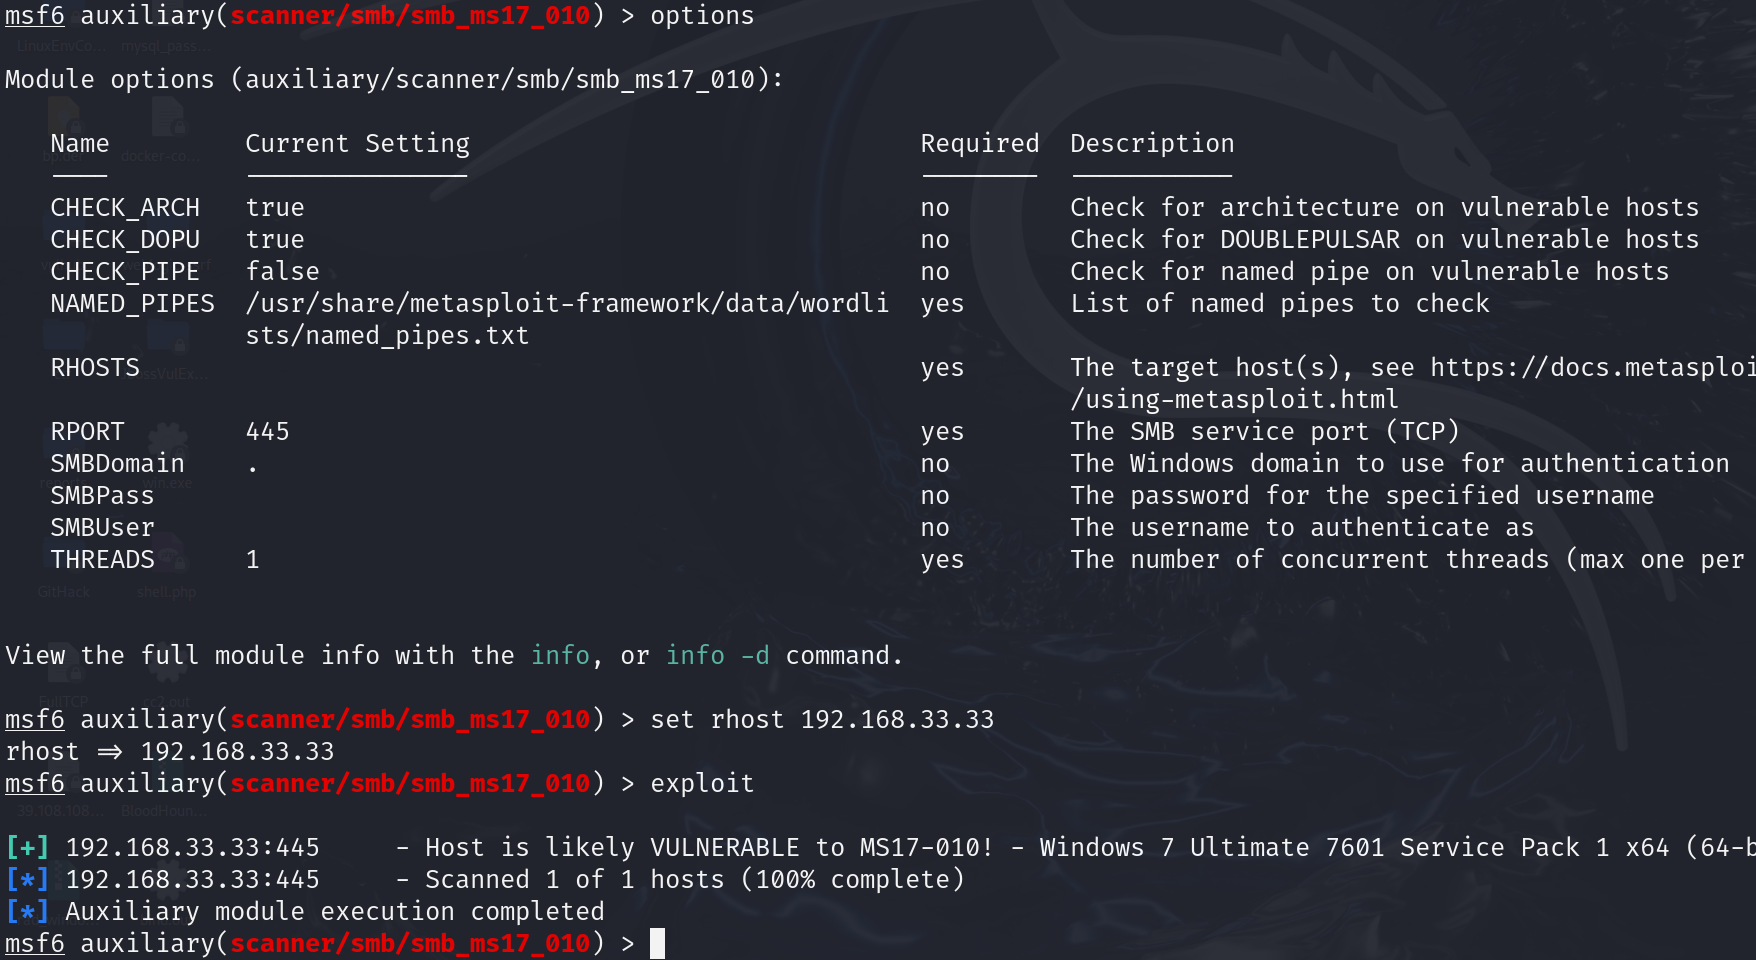1756x960 pixels.
Task: Click the cyan 'info' word before the comma
Action: [560, 656]
